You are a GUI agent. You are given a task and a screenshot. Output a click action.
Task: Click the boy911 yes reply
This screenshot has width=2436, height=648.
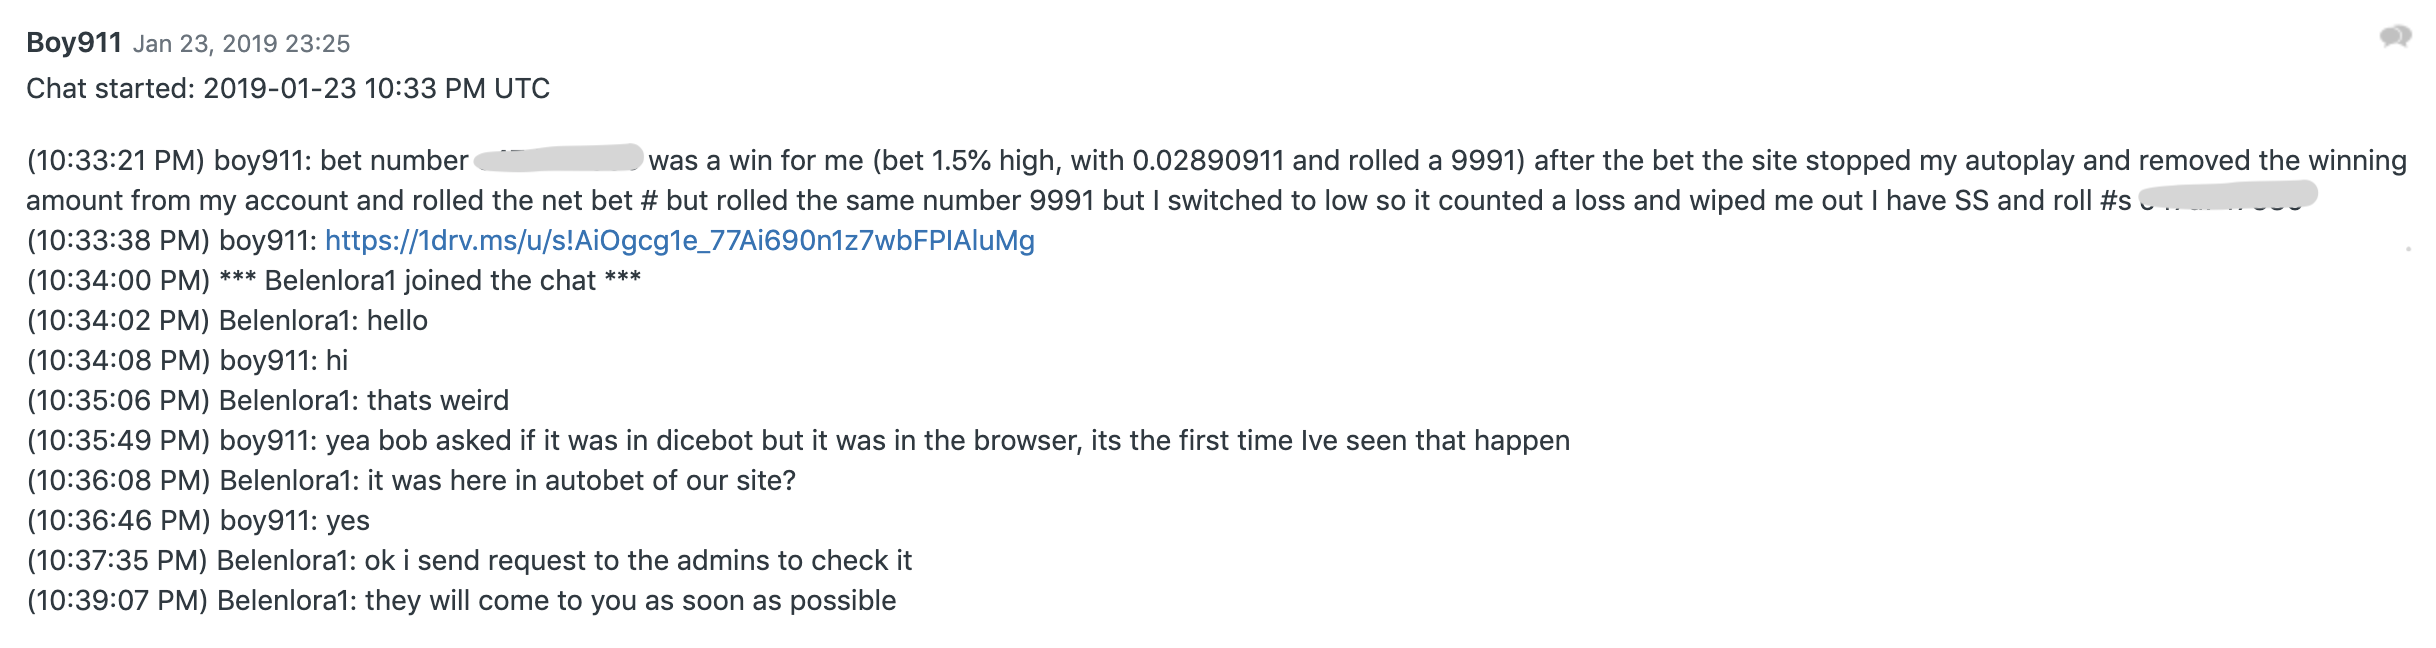point(198,521)
